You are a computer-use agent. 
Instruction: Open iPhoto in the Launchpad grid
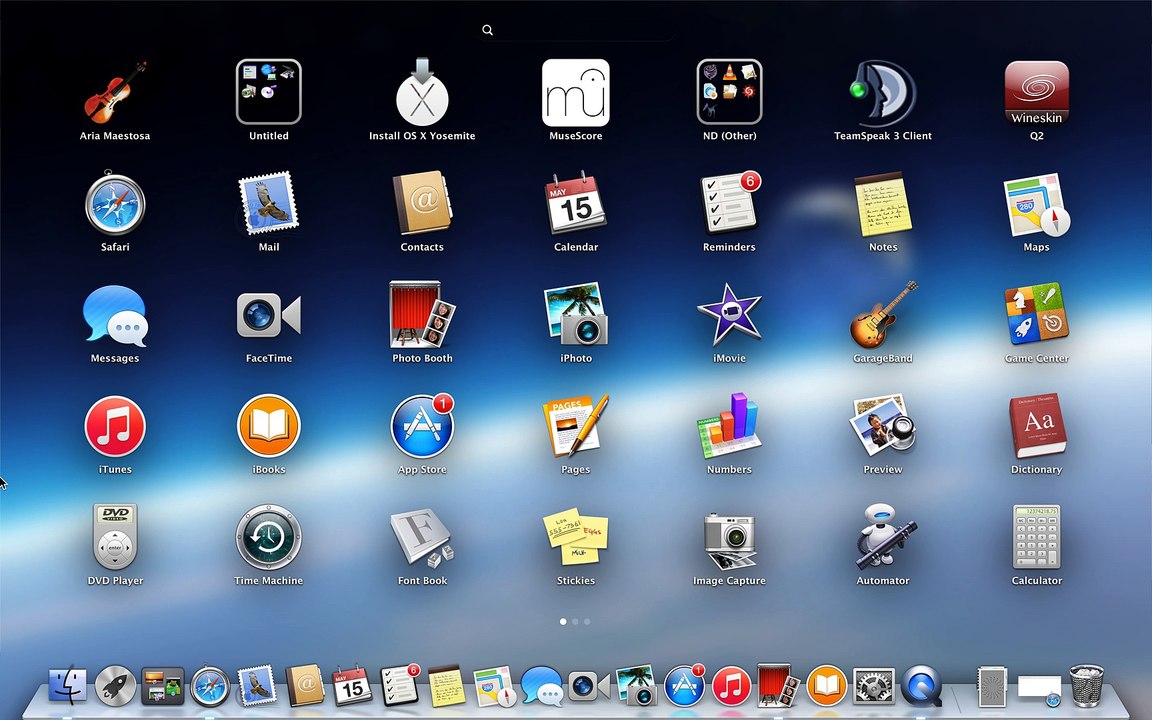pos(576,314)
